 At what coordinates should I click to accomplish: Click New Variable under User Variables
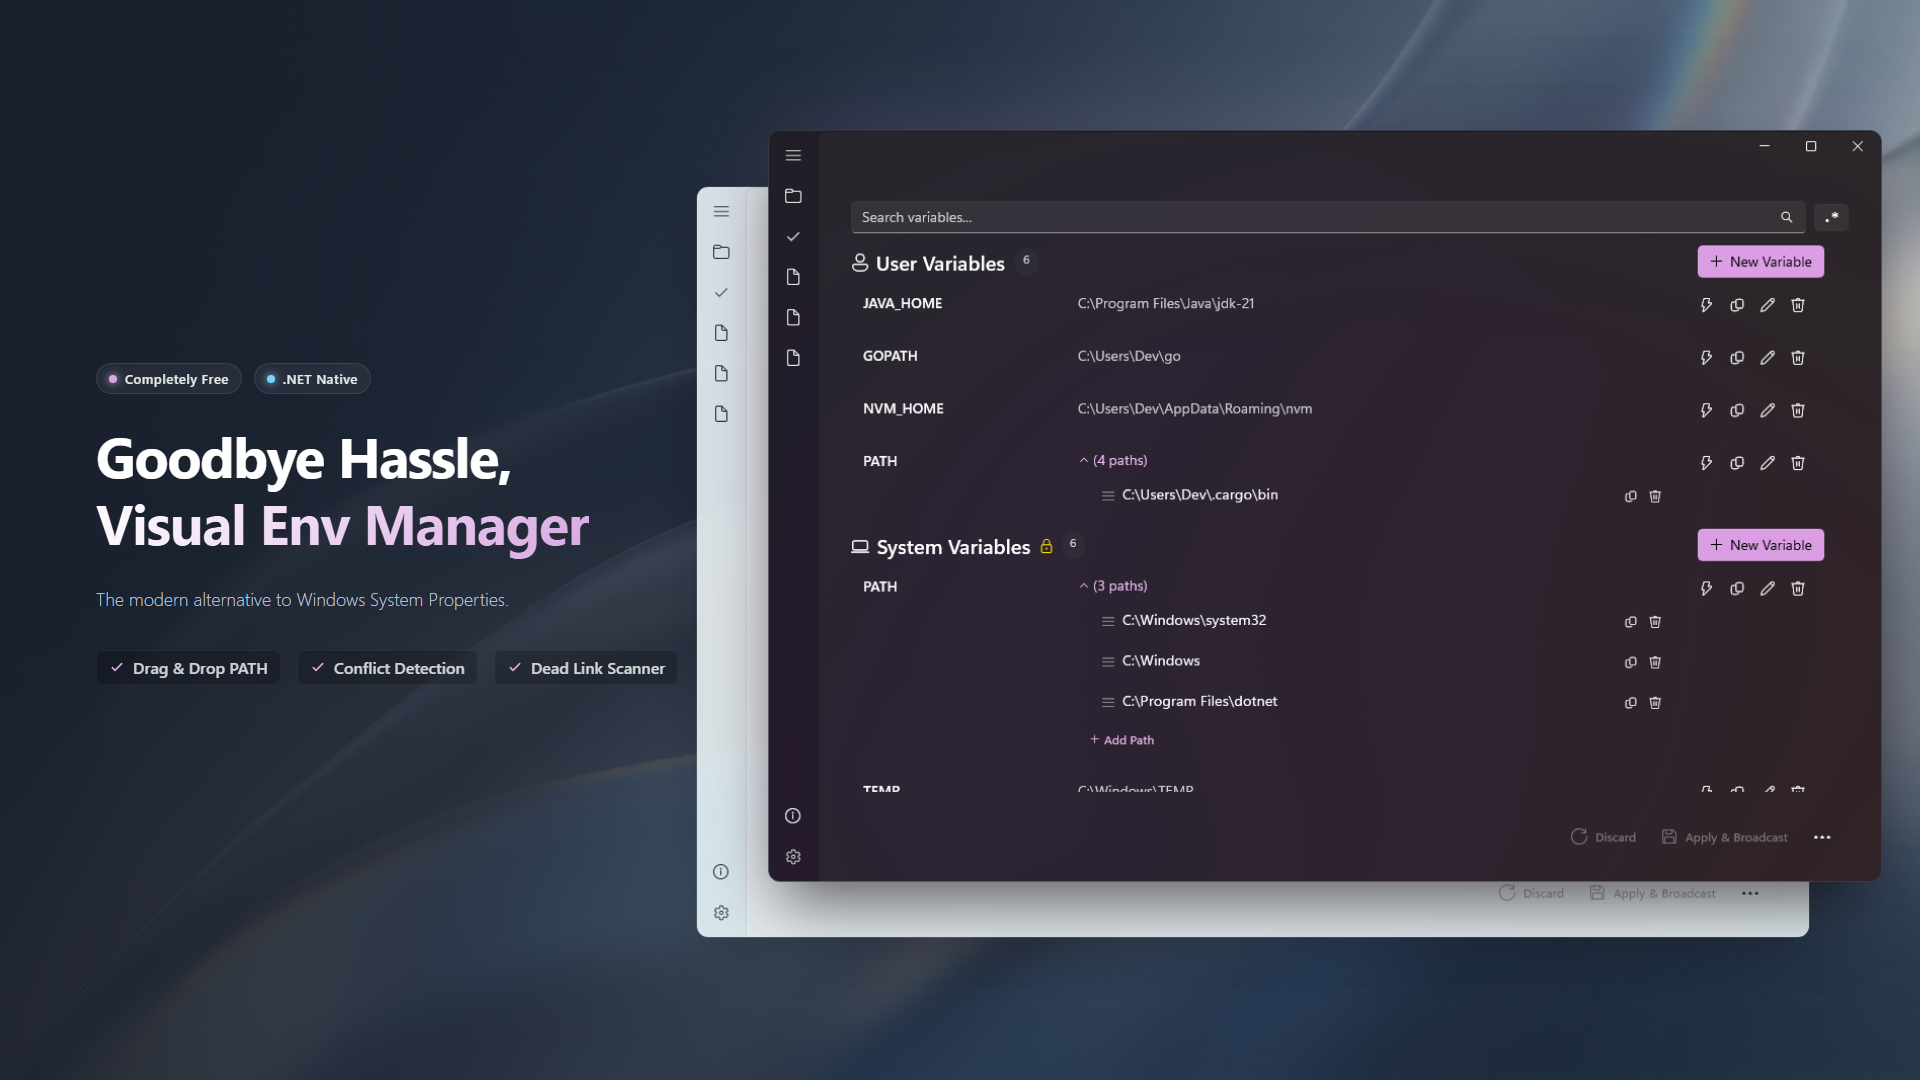1760,262
